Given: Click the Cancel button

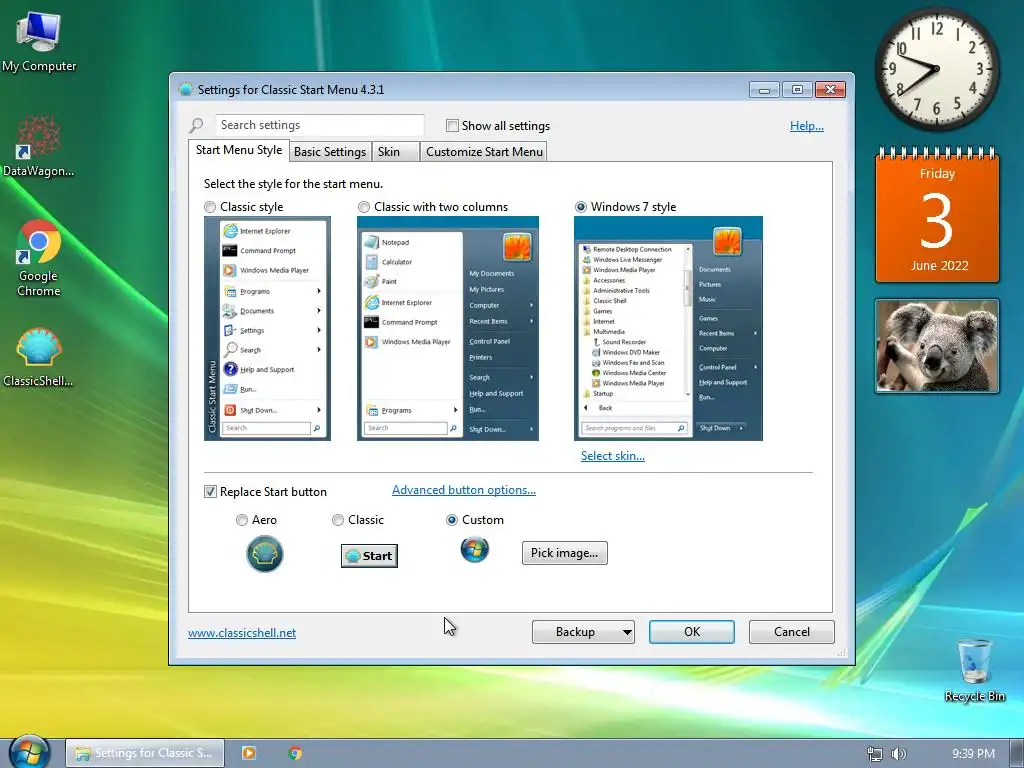Looking at the screenshot, I should (x=792, y=632).
